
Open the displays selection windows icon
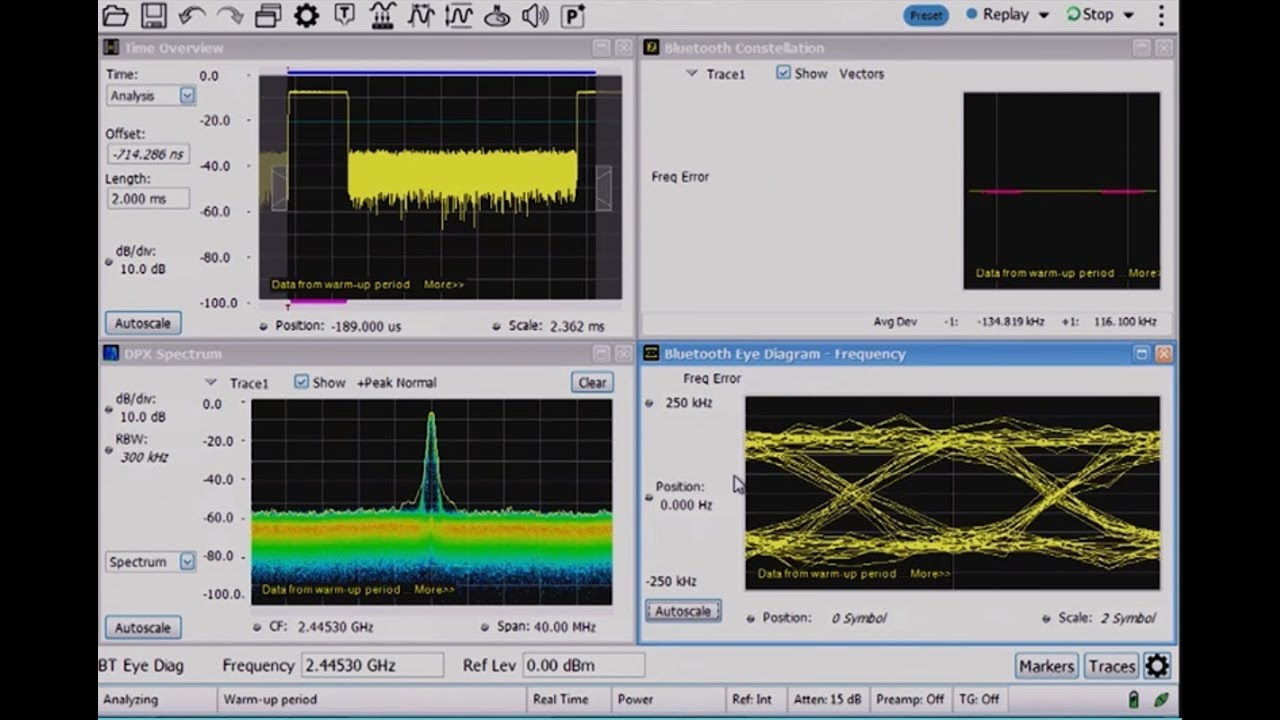click(268, 15)
